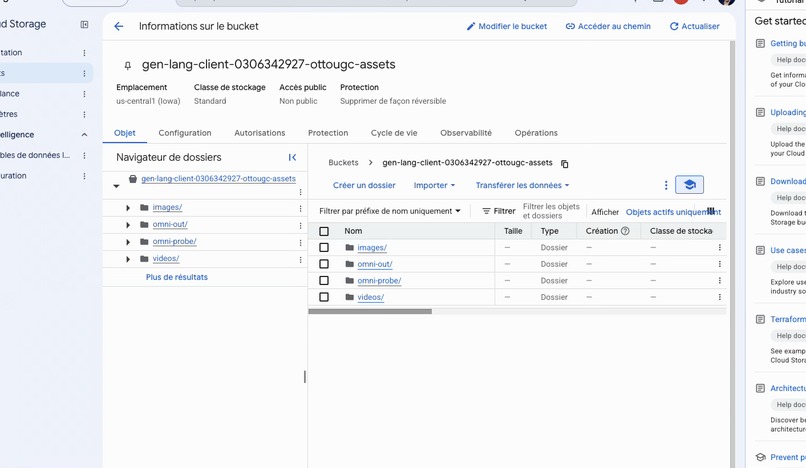Collapse the Intelligence sidebar section
806x468 pixels.
84,135
